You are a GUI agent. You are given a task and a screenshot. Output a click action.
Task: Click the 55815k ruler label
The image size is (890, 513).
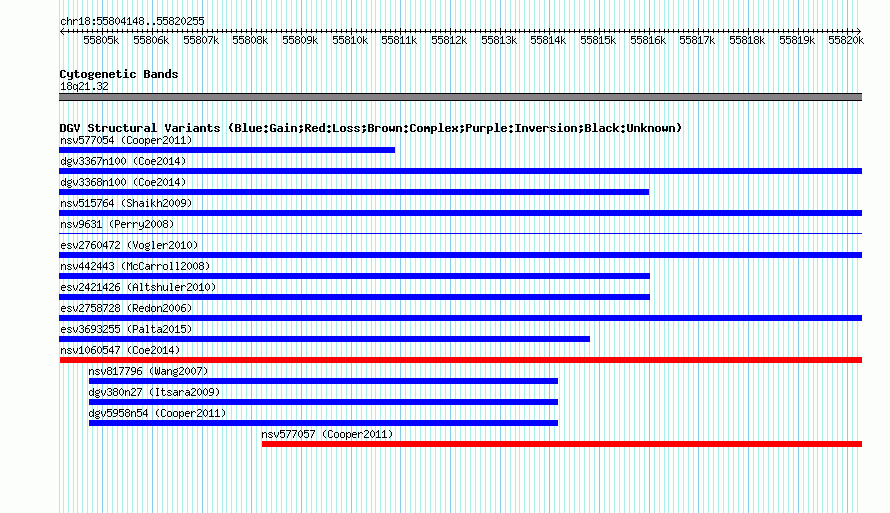598,40
